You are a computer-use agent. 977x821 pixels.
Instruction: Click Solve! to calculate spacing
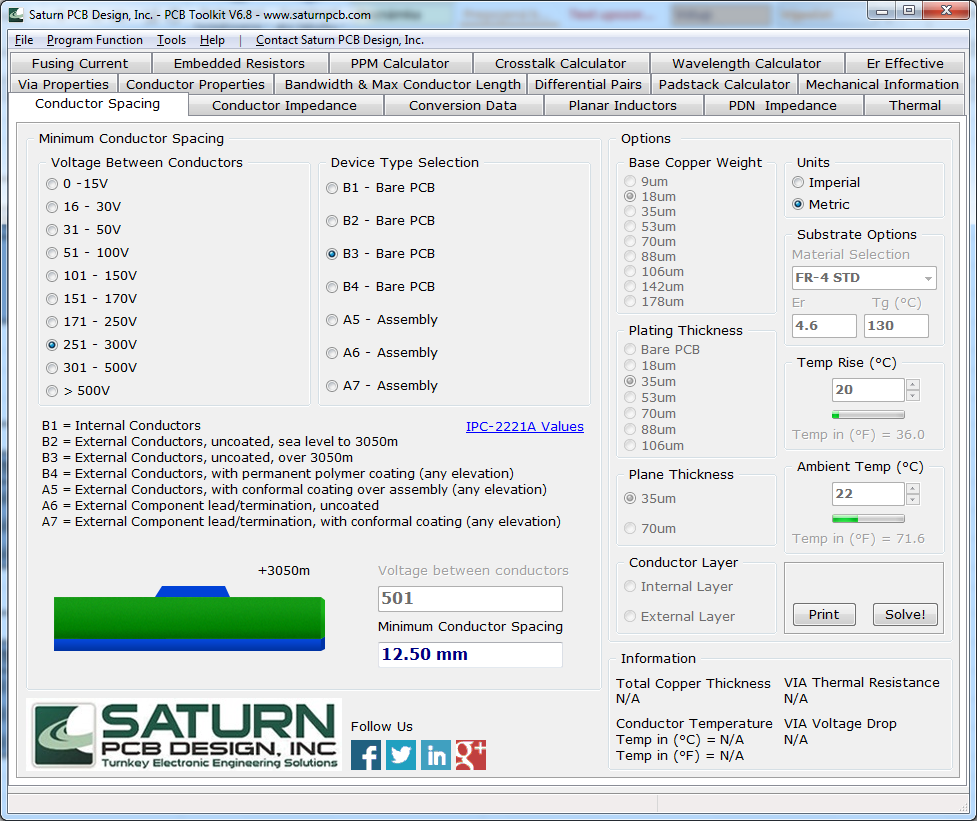[904, 614]
